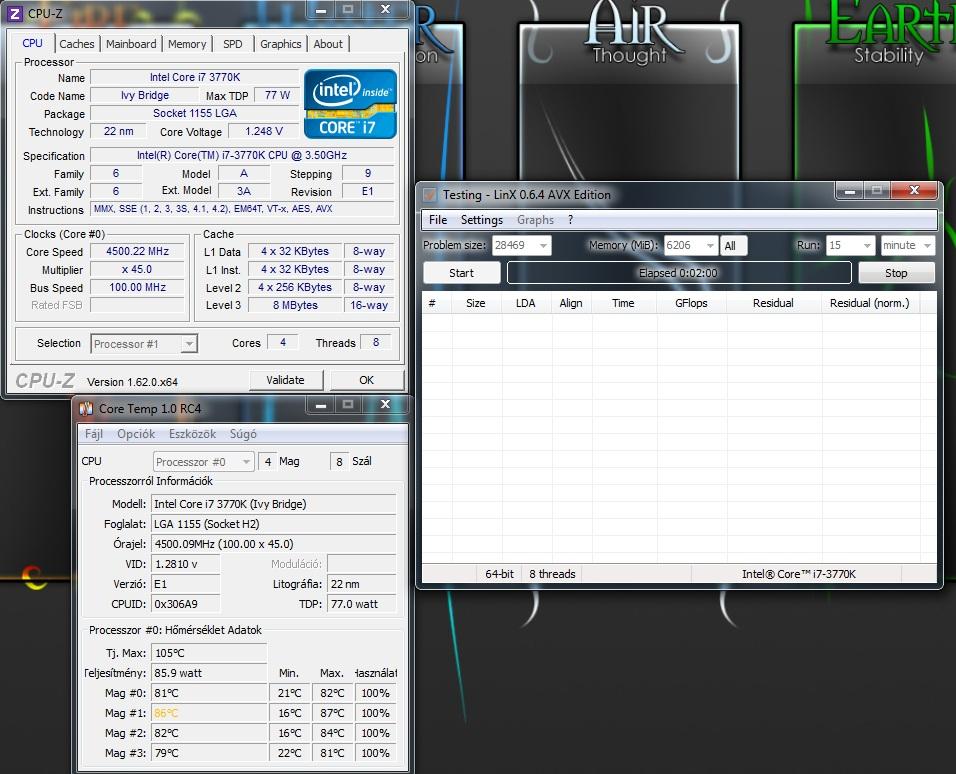Click the Specification field in CPU-Z
The width and height of the screenshot is (956, 774).
243,156
